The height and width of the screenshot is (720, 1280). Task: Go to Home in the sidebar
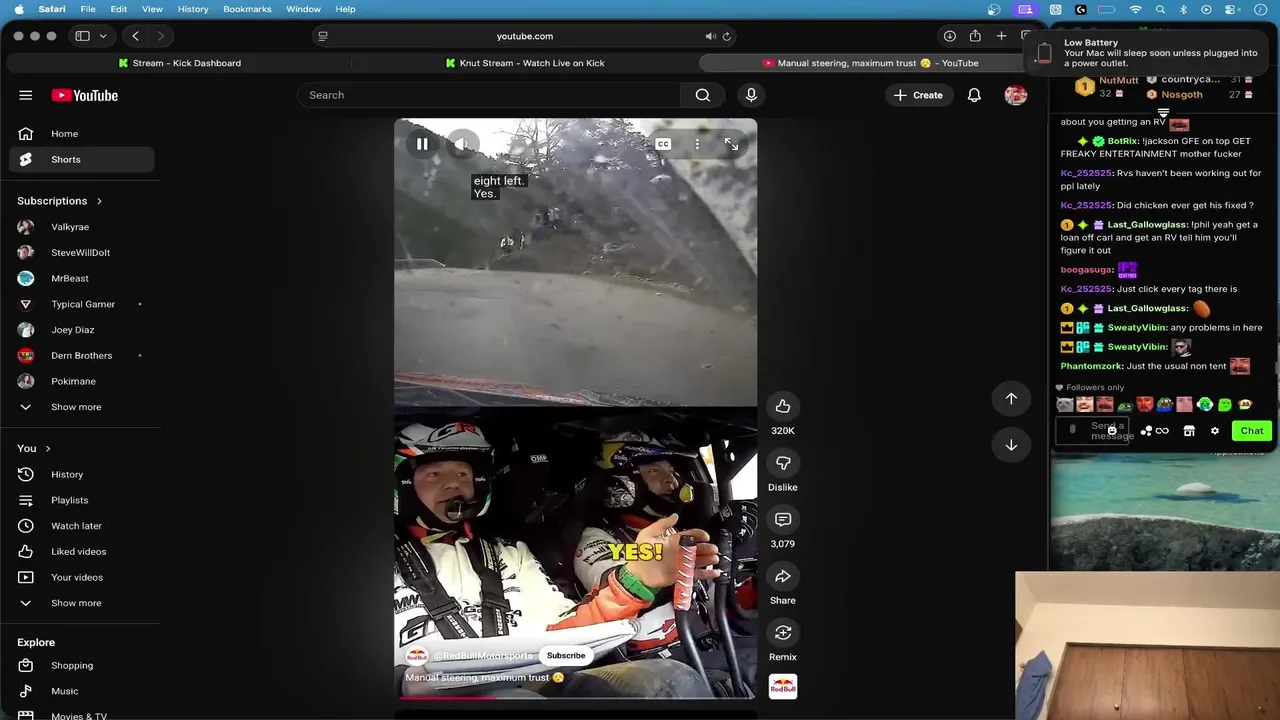81,134
